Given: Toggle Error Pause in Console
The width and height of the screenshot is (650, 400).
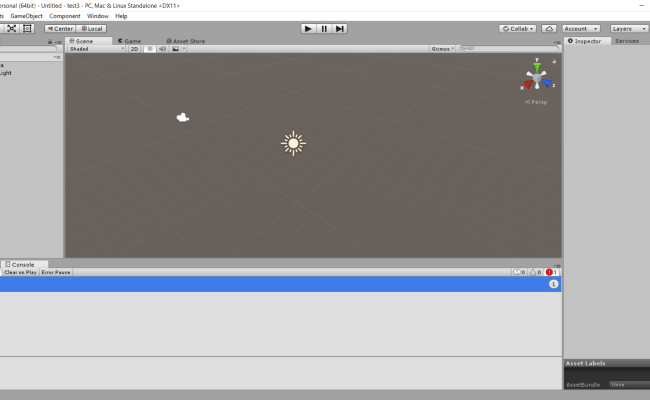Looking at the screenshot, I should click(56, 272).
